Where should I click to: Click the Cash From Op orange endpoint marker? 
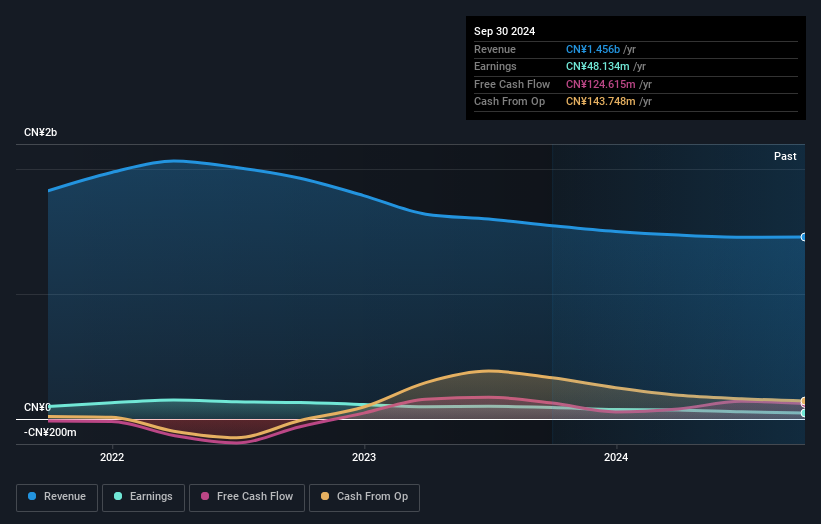(x=804, y=401)
